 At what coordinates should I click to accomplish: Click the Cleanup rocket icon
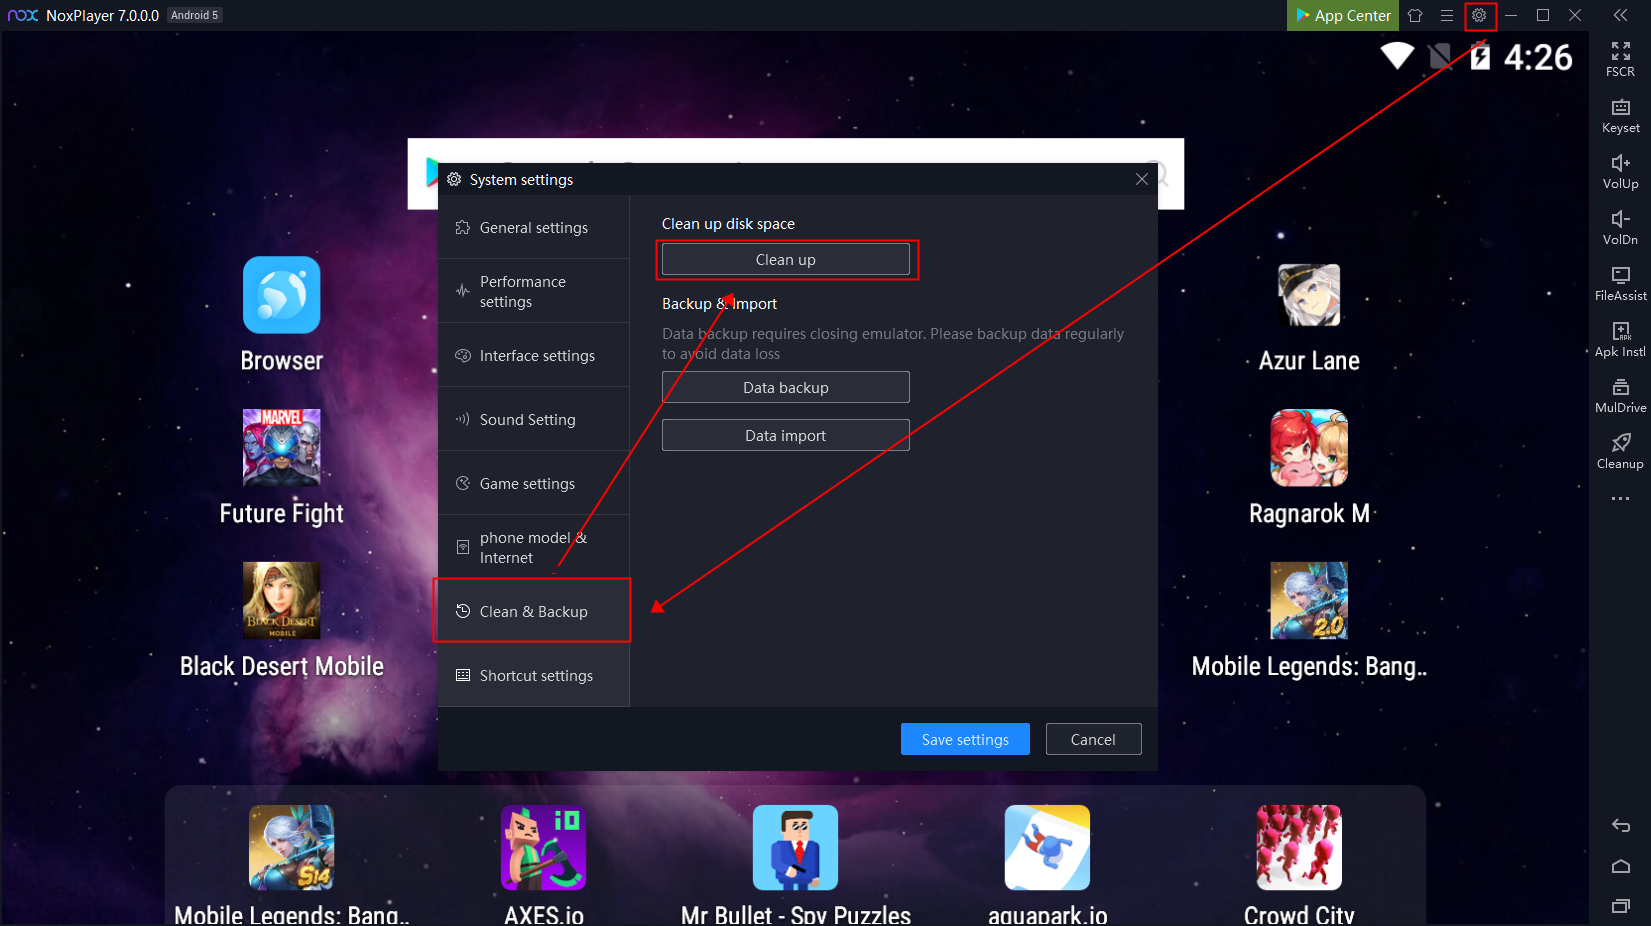(1620, 450)
